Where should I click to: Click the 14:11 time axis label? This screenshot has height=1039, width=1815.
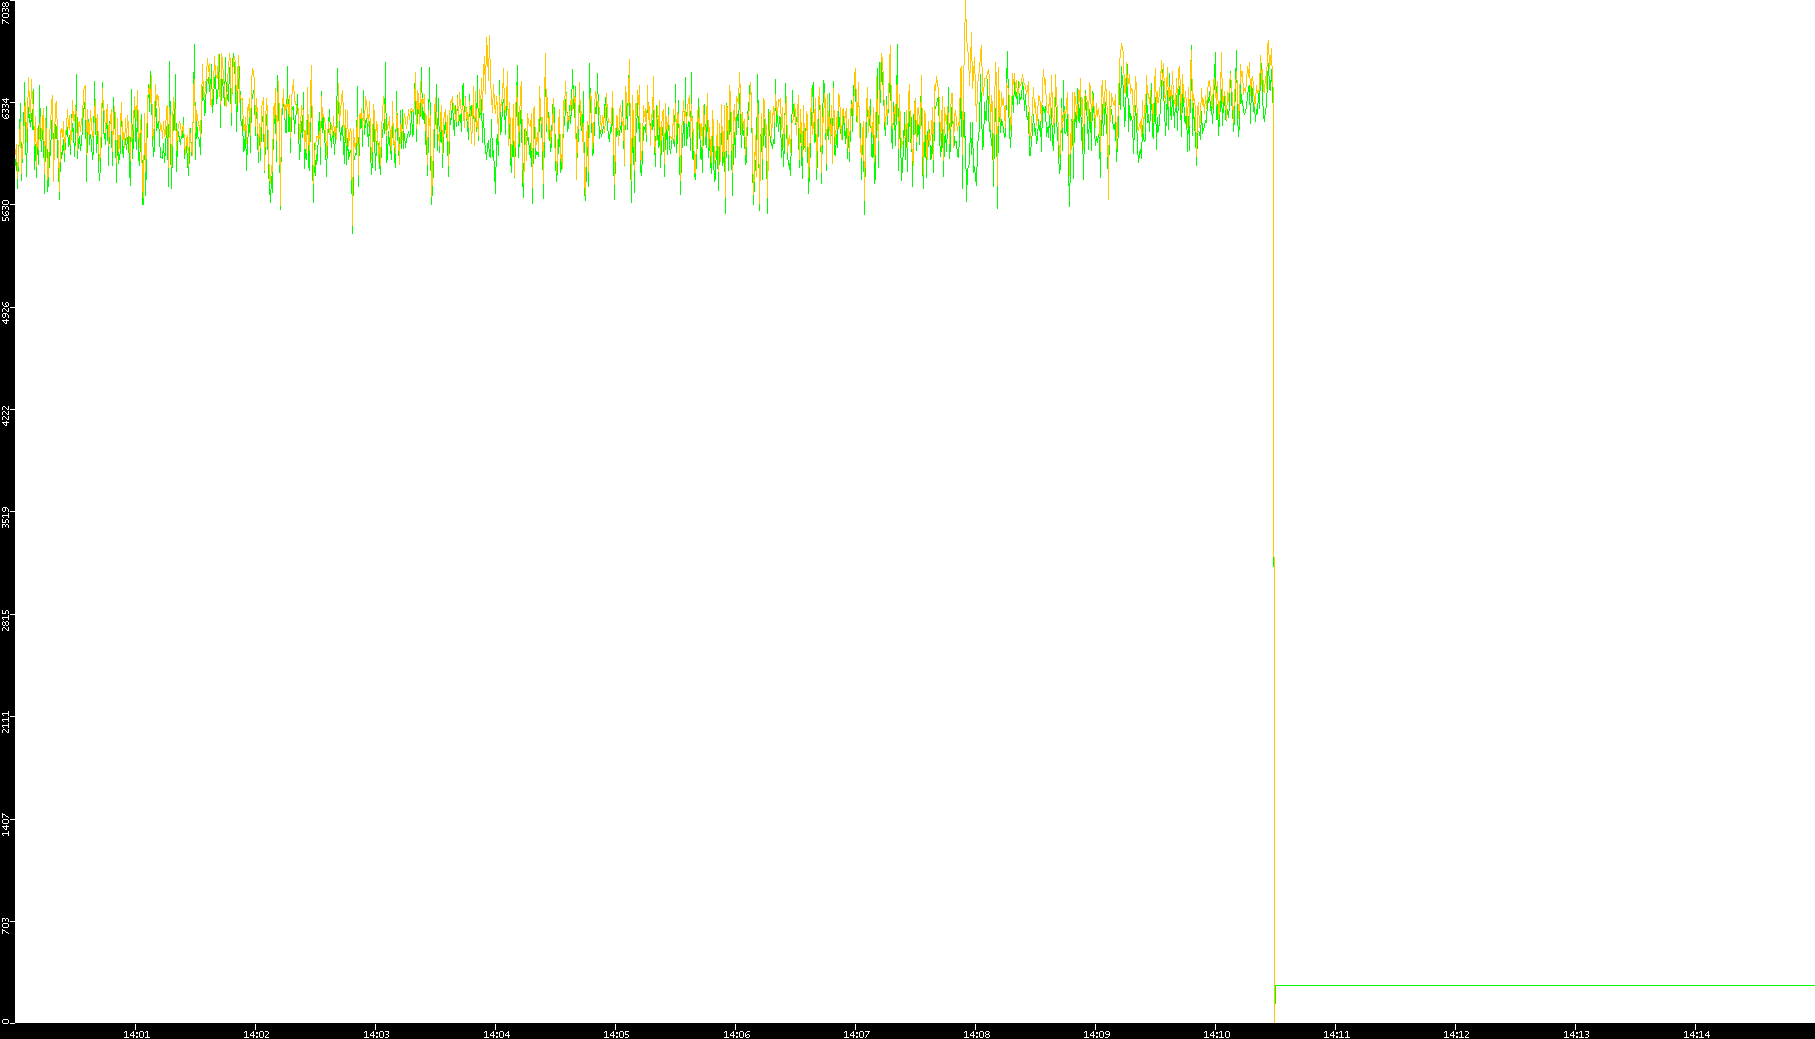point(1336,1034)
